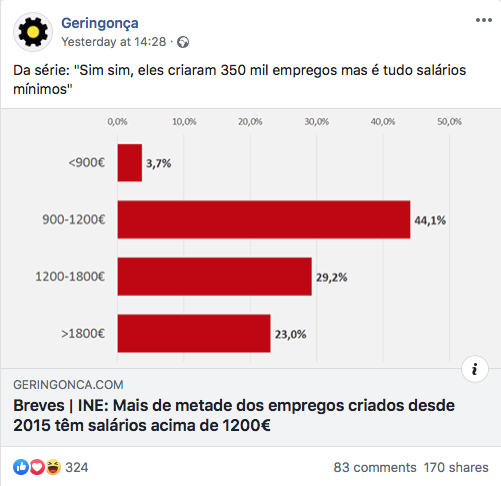Click the link info 'i' icon

click(475, 369)
